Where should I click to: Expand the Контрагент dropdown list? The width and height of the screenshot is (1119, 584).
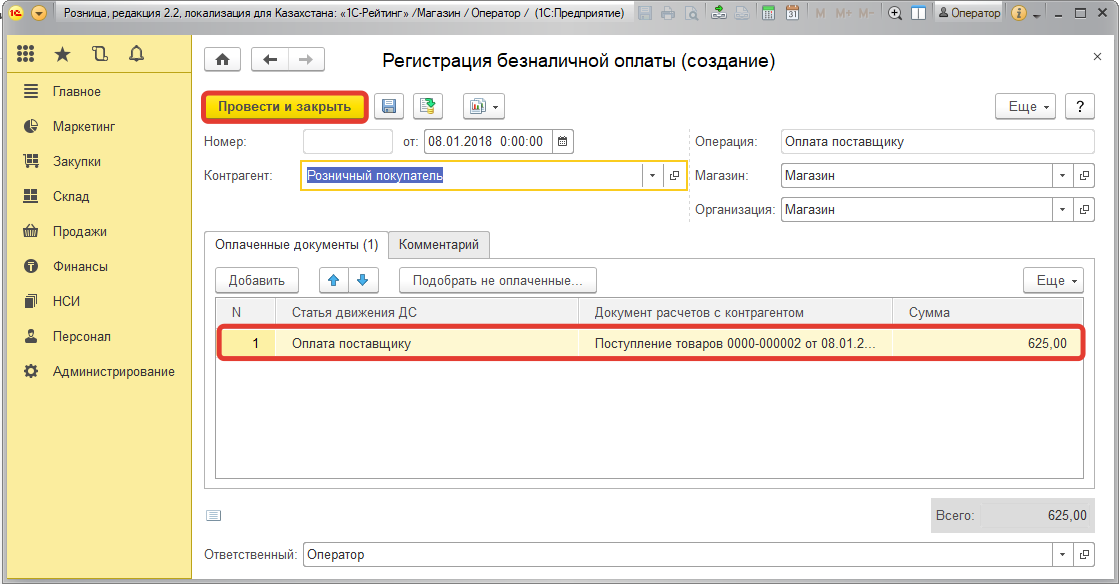click(652, 176)
